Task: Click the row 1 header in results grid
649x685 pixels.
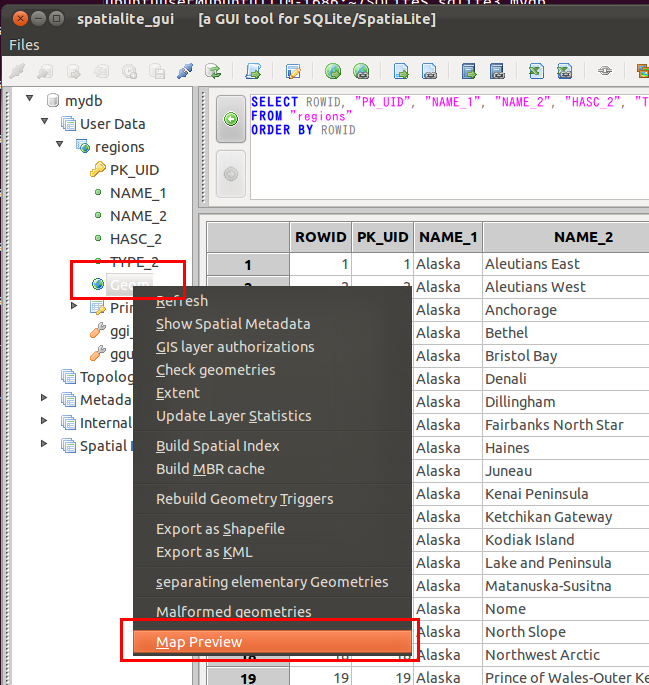Action: 248,264
